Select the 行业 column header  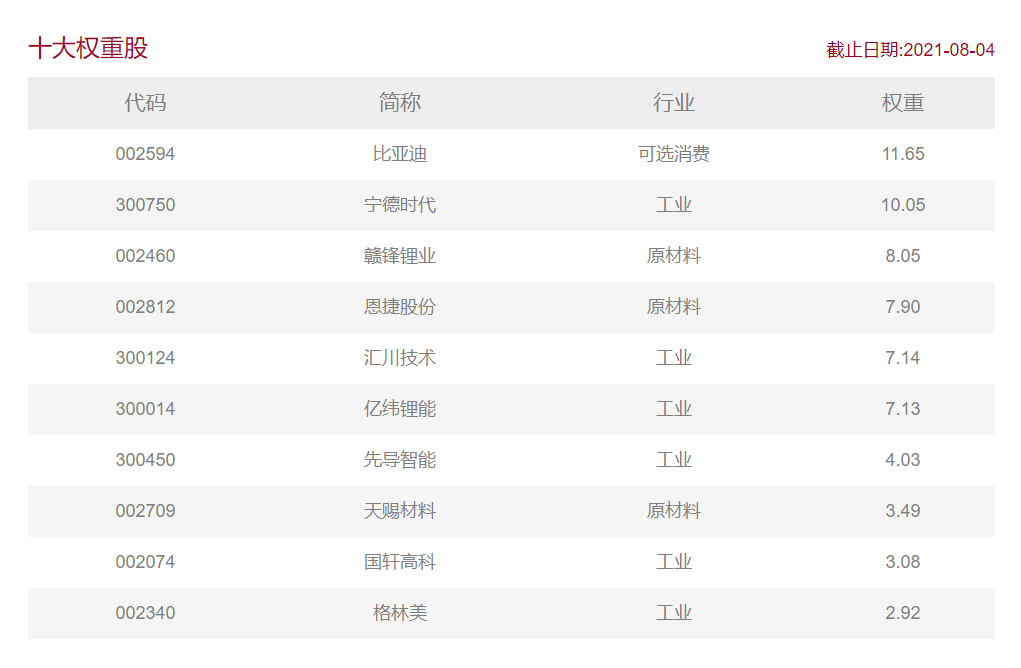pos(674,103)
